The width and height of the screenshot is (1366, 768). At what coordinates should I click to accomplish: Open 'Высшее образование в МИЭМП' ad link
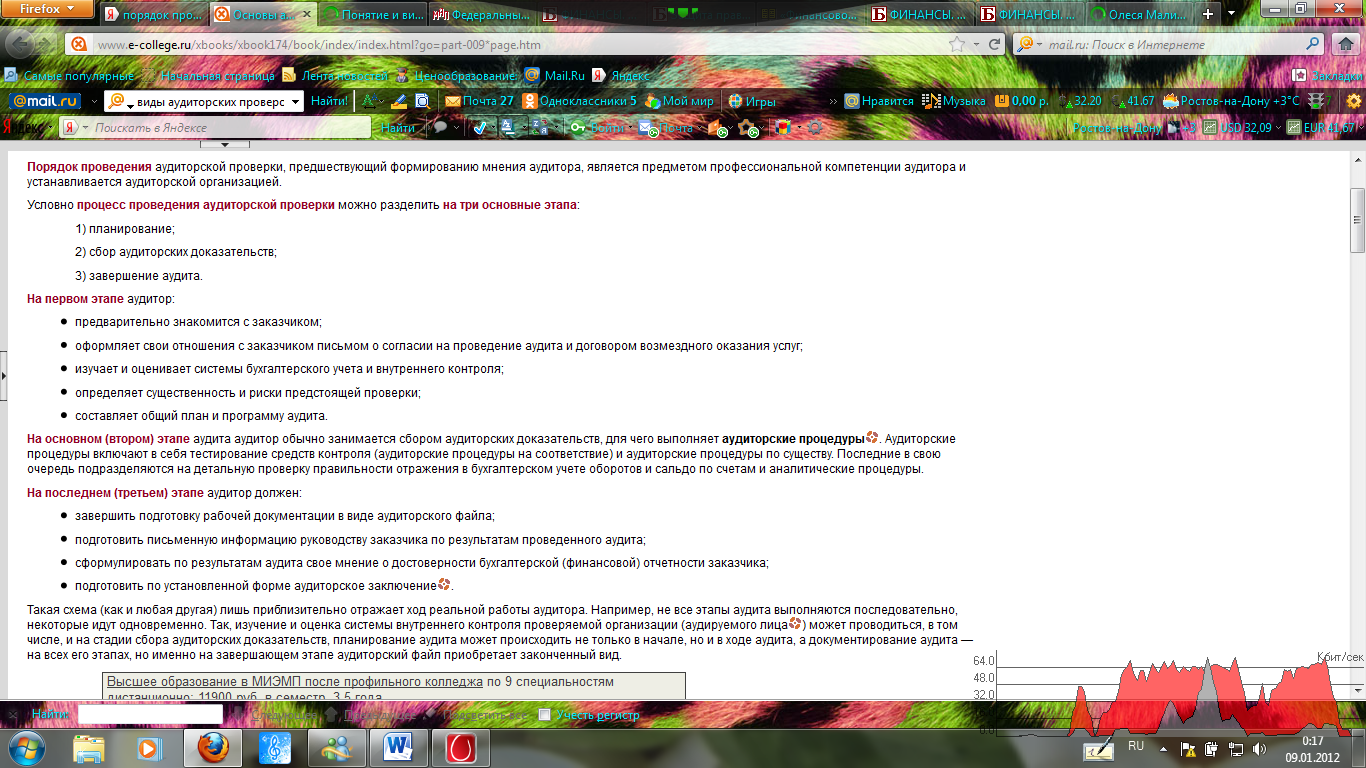[295, 682]
